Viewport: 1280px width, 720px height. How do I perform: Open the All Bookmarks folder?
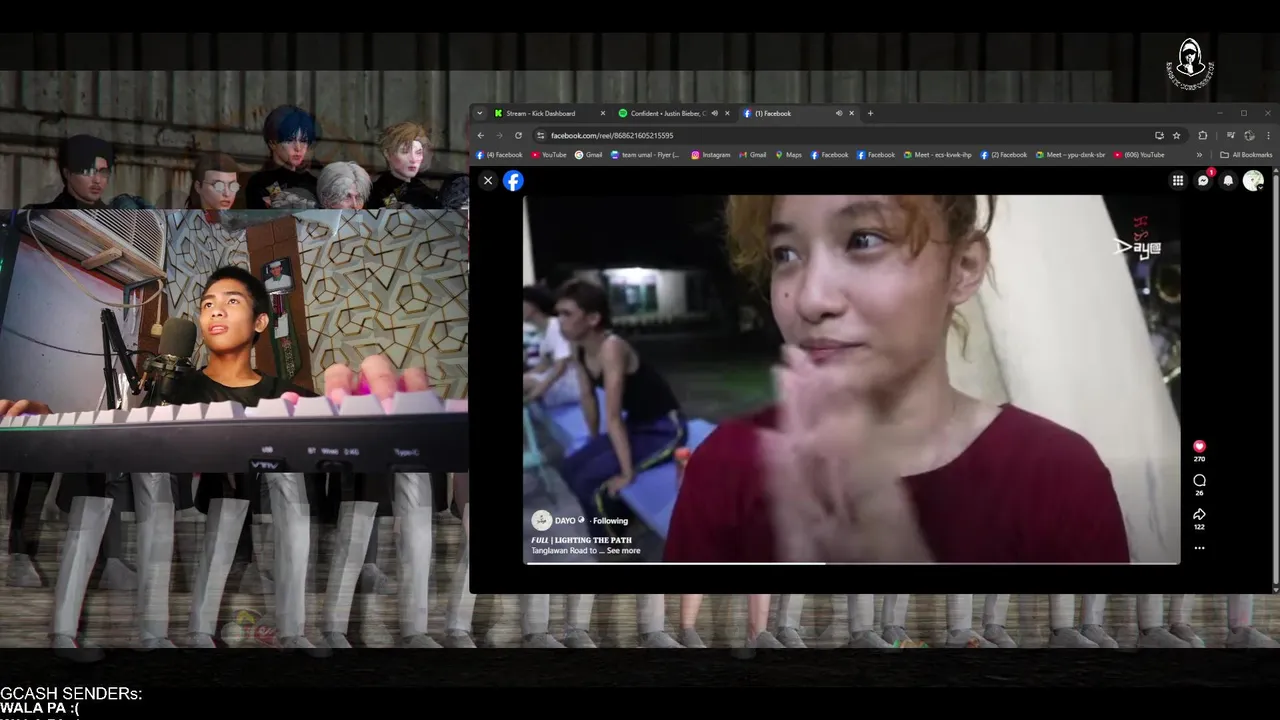(x=1246, y=155)
